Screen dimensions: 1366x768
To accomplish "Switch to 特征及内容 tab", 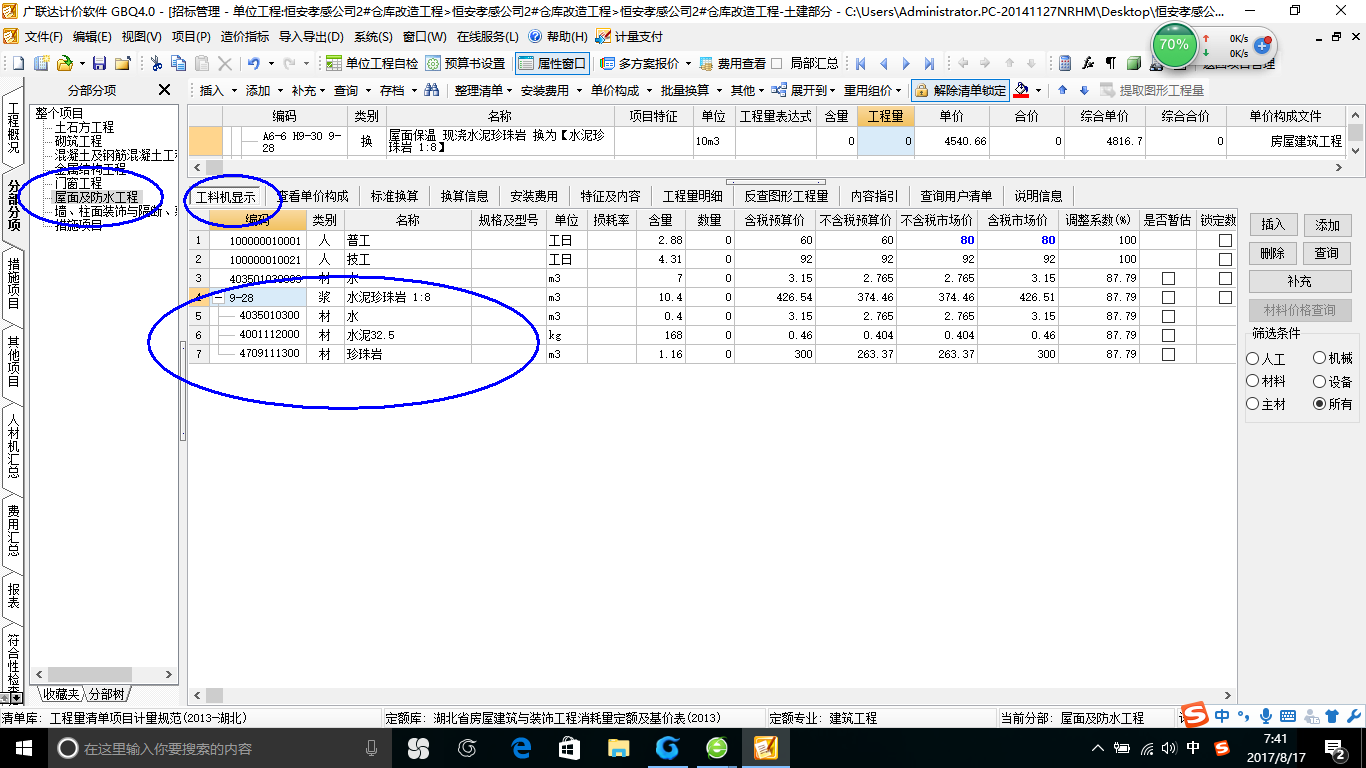I will tap(610, 196).
